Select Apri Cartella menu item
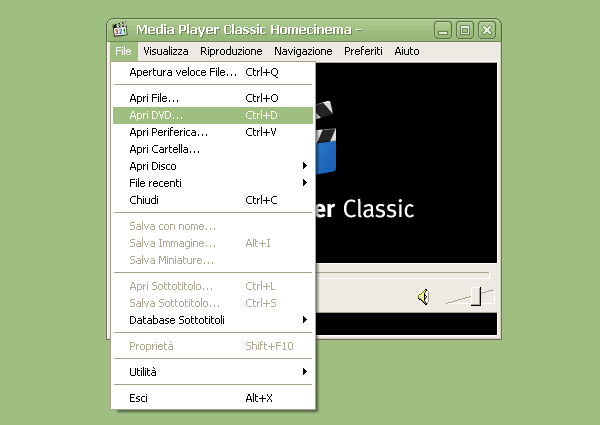Image resolution: width=600 pixels, height=425 pixels. coord(165,149)
